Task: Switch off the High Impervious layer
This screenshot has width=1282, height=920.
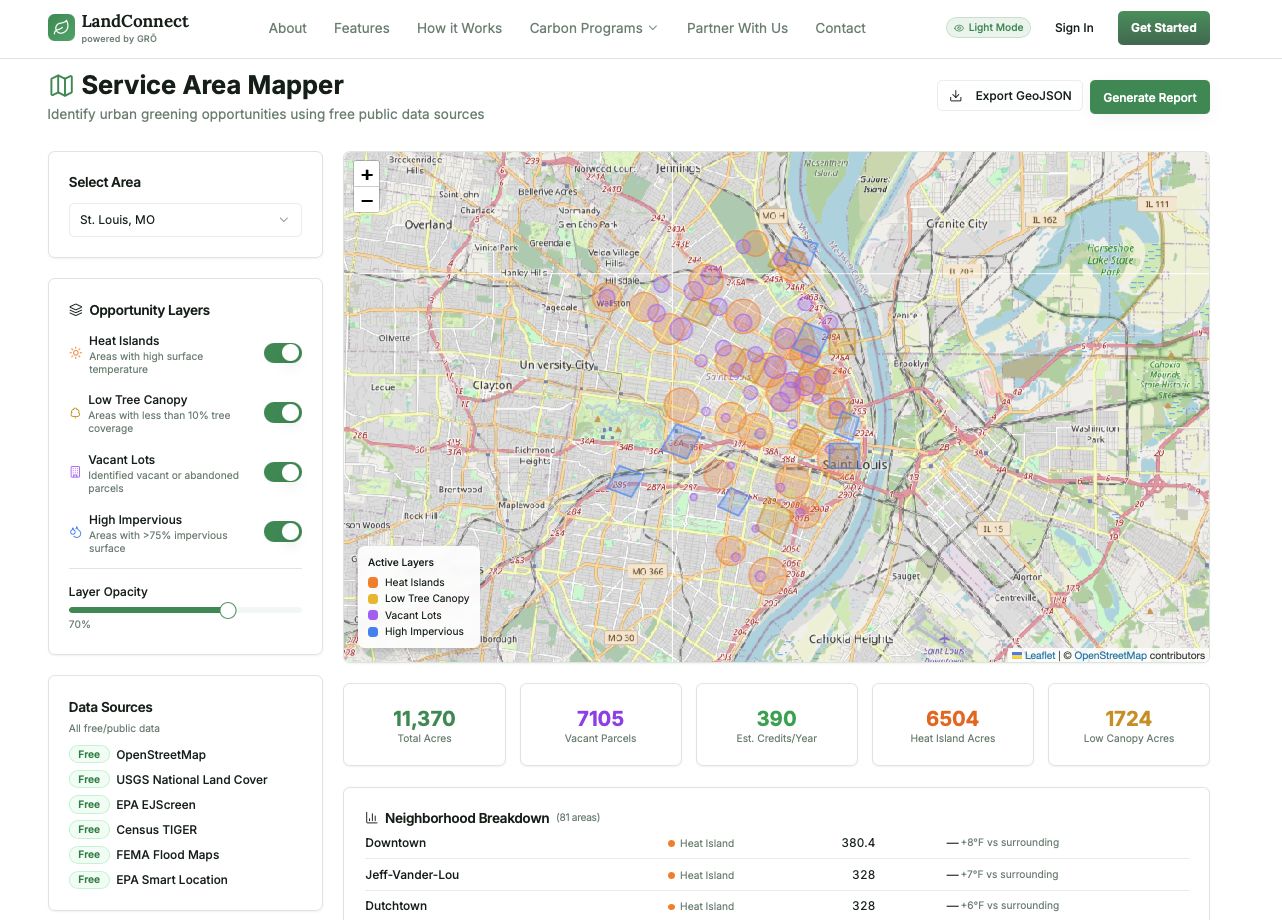Action: pos(282,532)
